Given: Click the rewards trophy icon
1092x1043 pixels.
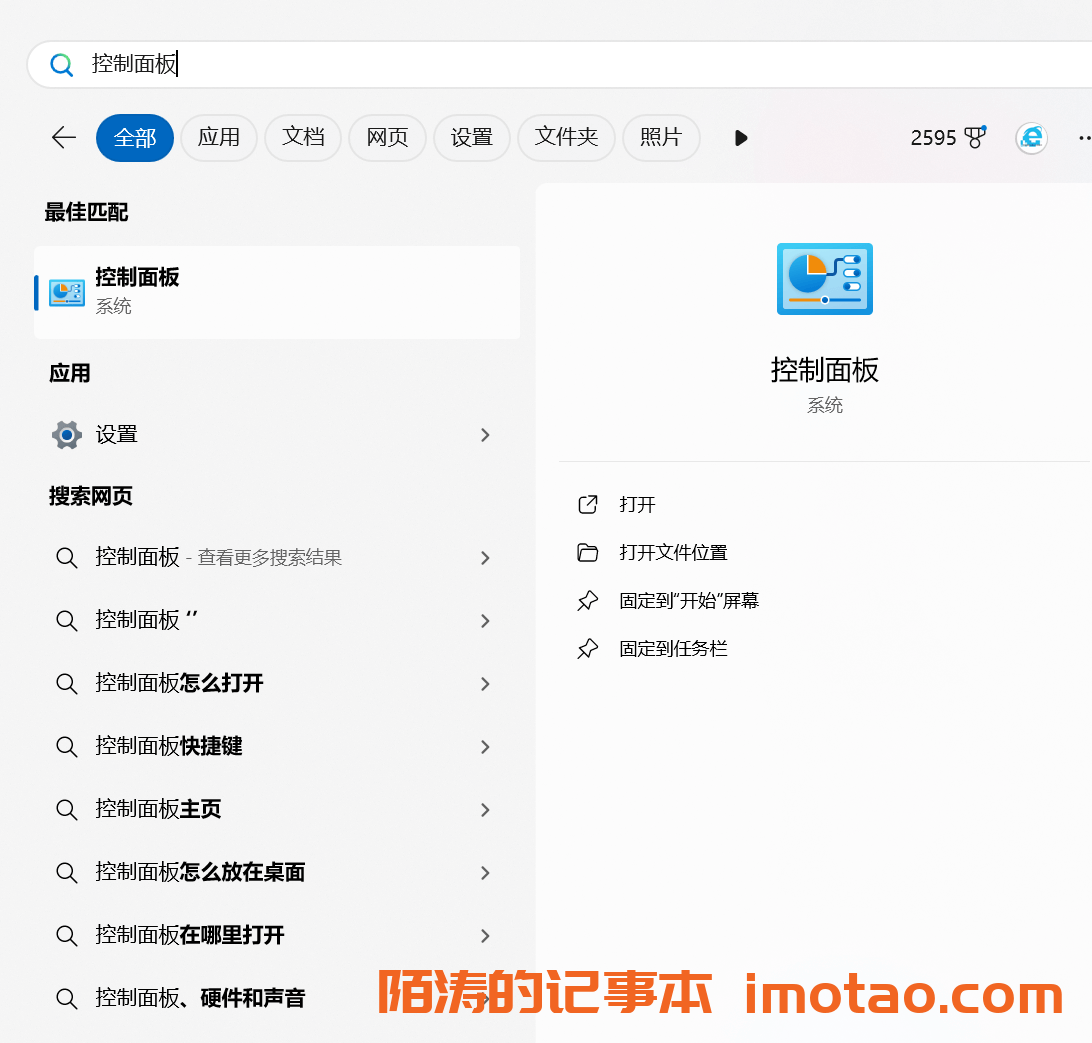Looking at the screenshot, I should pos(975,138).
